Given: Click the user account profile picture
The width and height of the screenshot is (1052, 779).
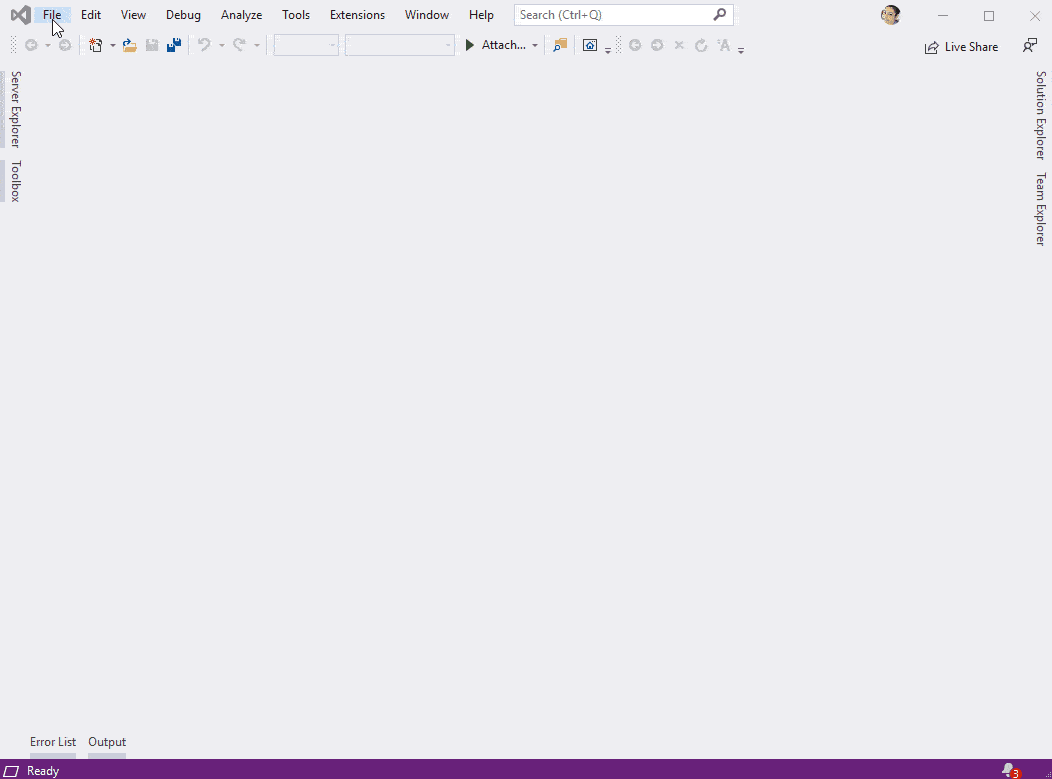Looking at the screenshot, I should (890, 14).
